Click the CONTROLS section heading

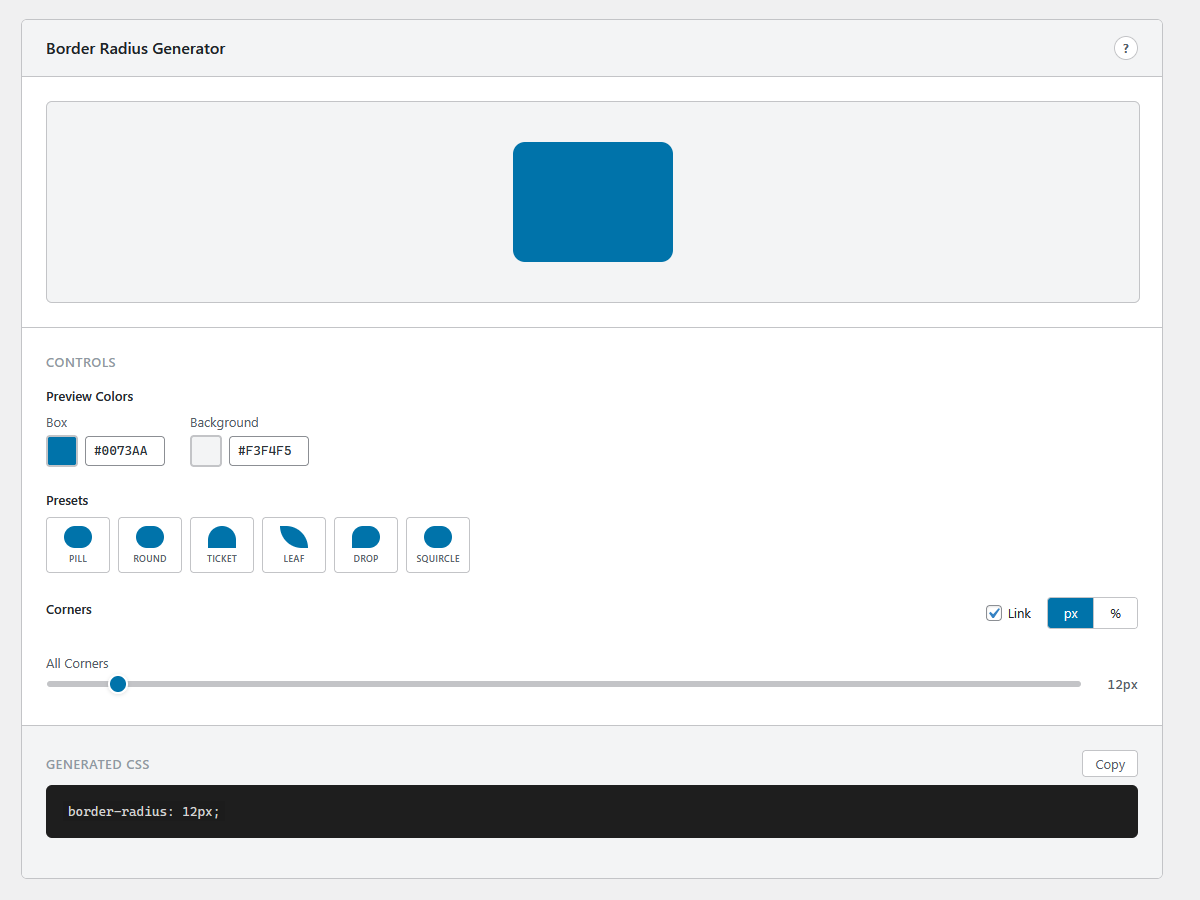click(x=80, y=362)
